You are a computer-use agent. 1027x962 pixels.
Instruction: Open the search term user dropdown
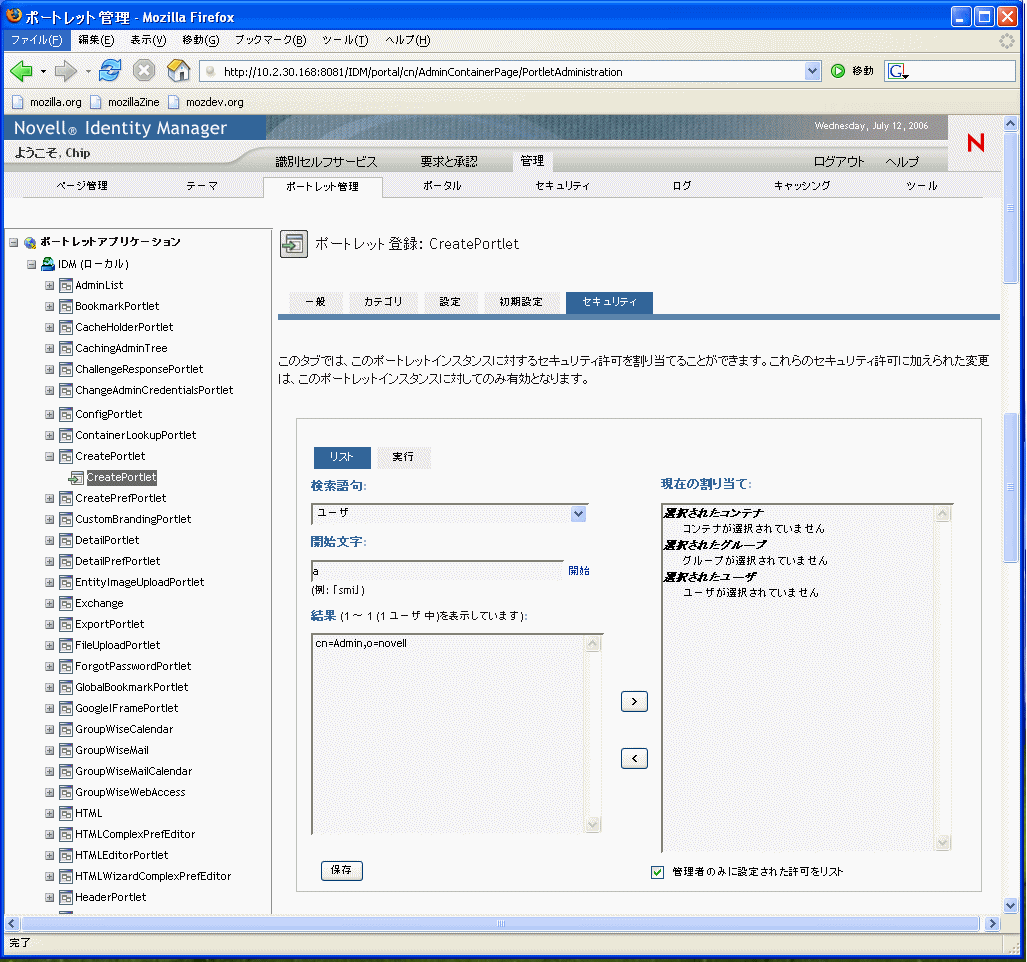coord(578,514)
